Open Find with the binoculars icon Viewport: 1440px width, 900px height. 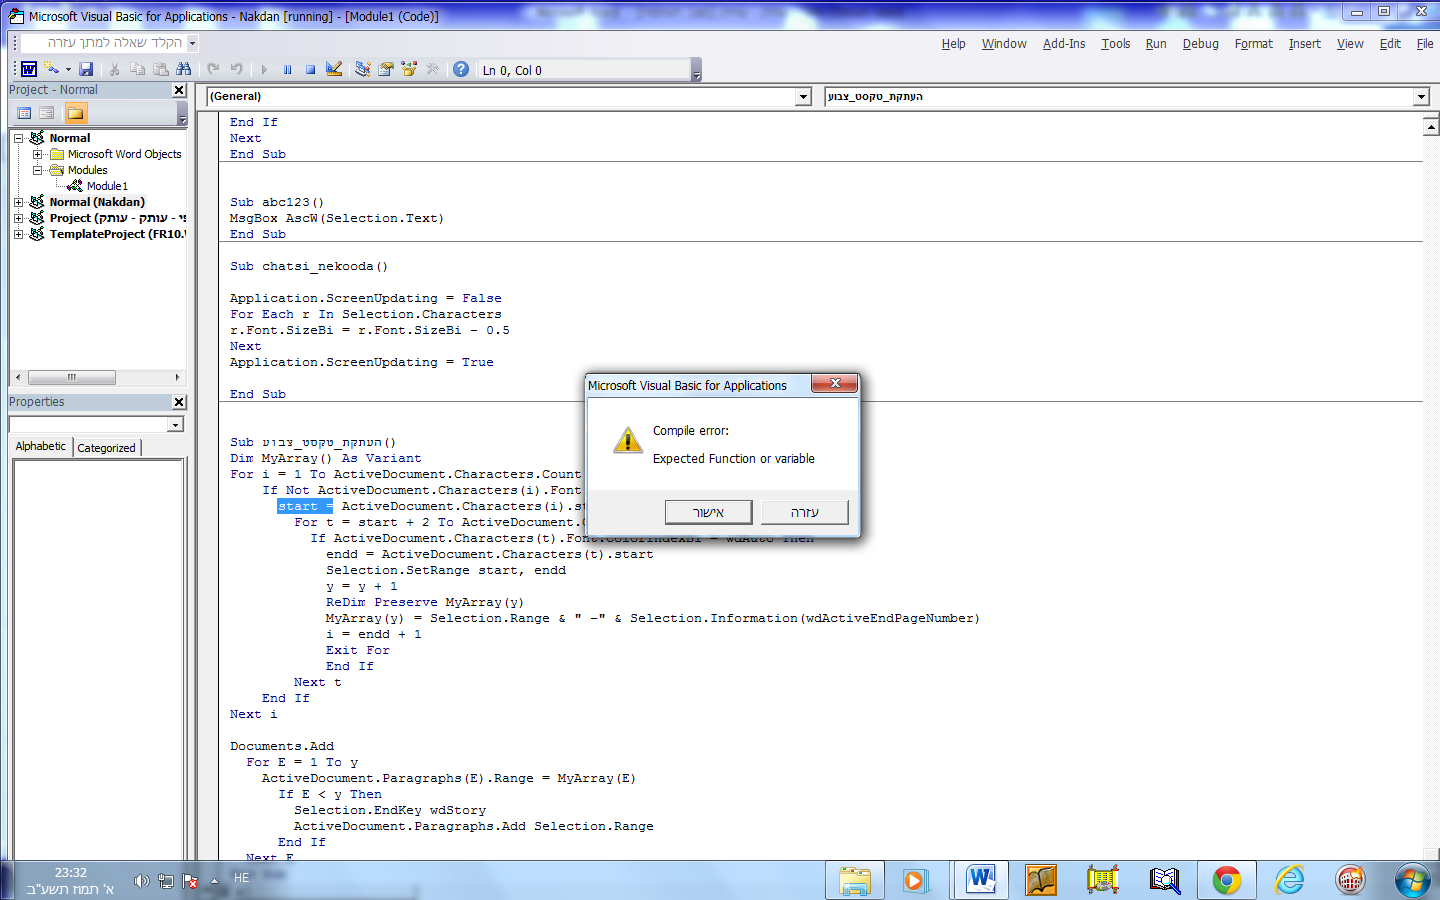[x=183, y=69]
